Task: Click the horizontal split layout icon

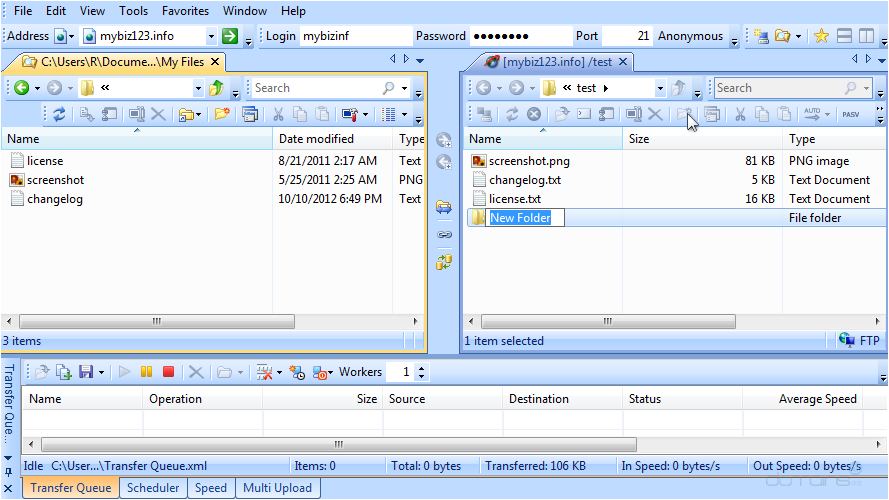Action: (844, 36)
